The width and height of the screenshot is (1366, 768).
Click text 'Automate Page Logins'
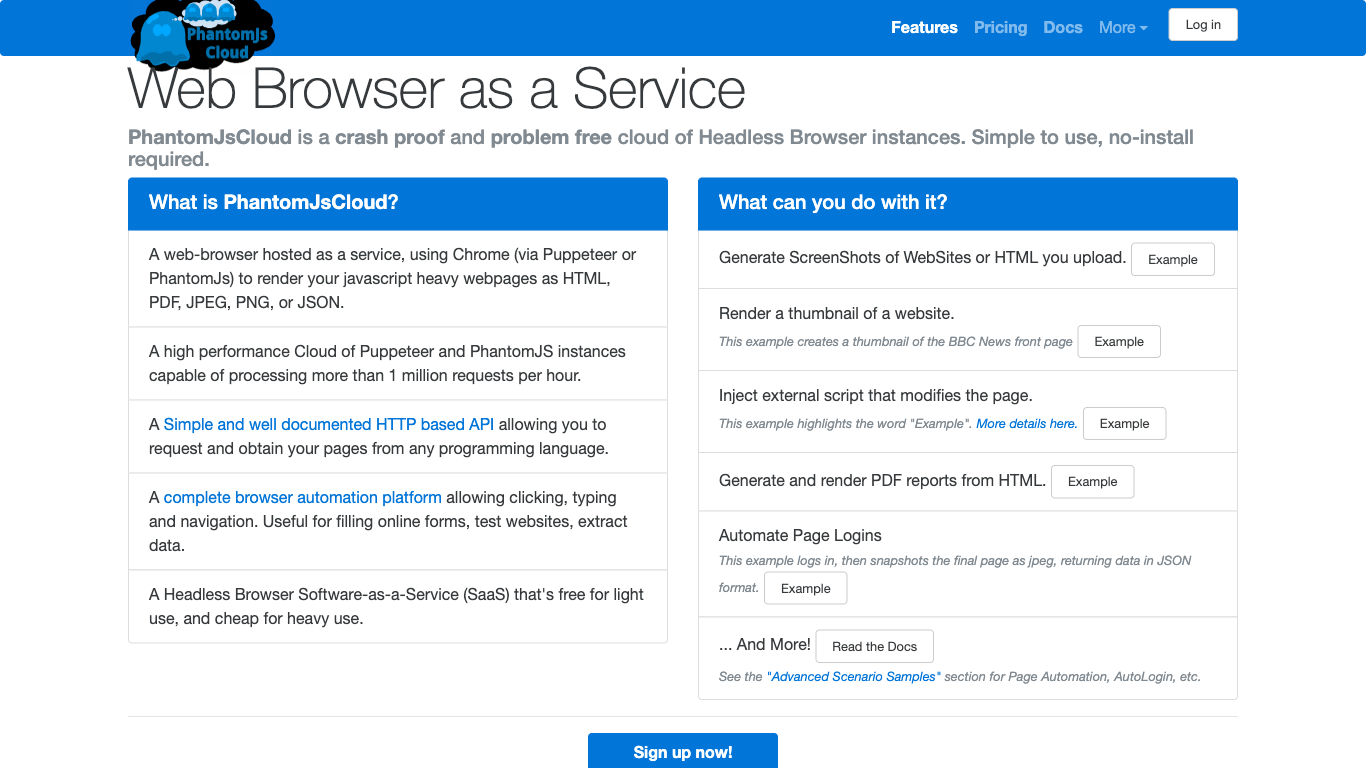tap(800, 535)
